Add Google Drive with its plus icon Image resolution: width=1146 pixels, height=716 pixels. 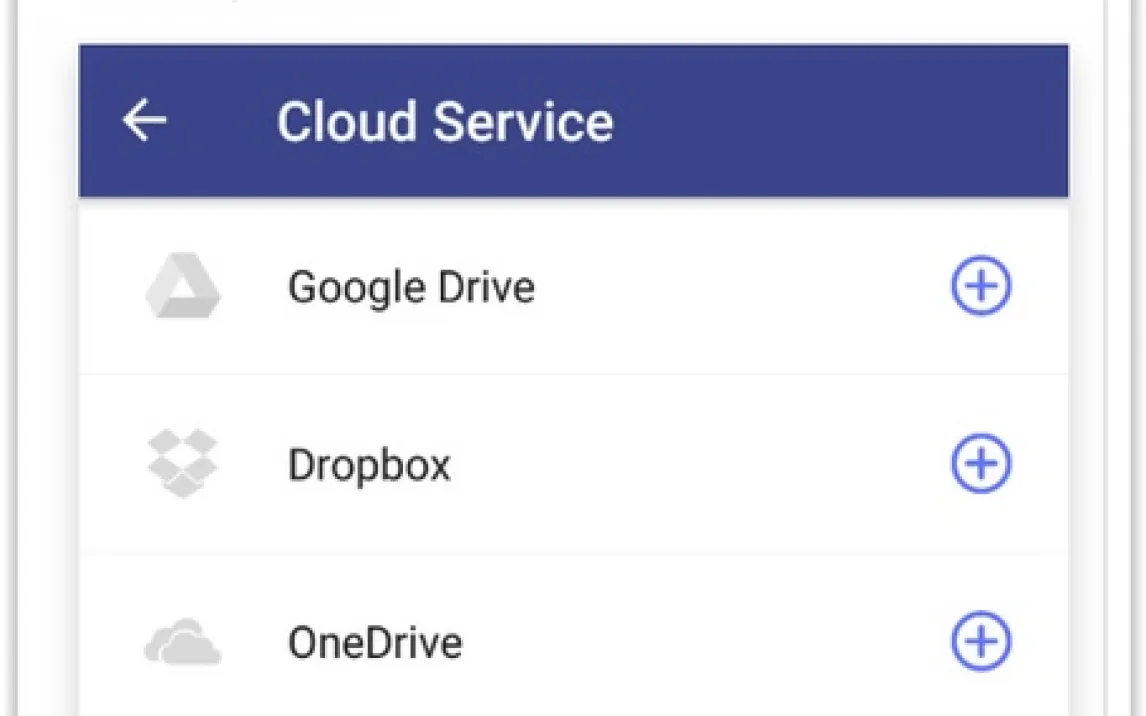click(980, 286)
